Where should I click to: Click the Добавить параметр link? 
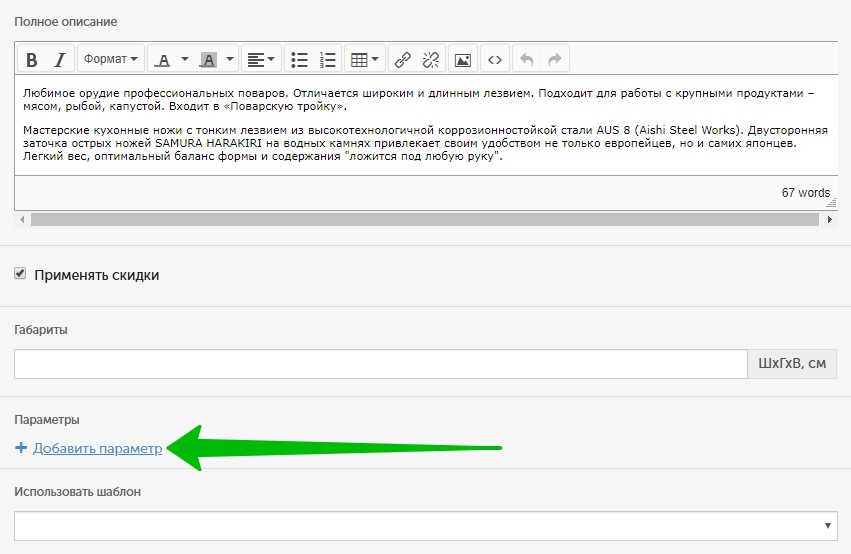[97, 449]
